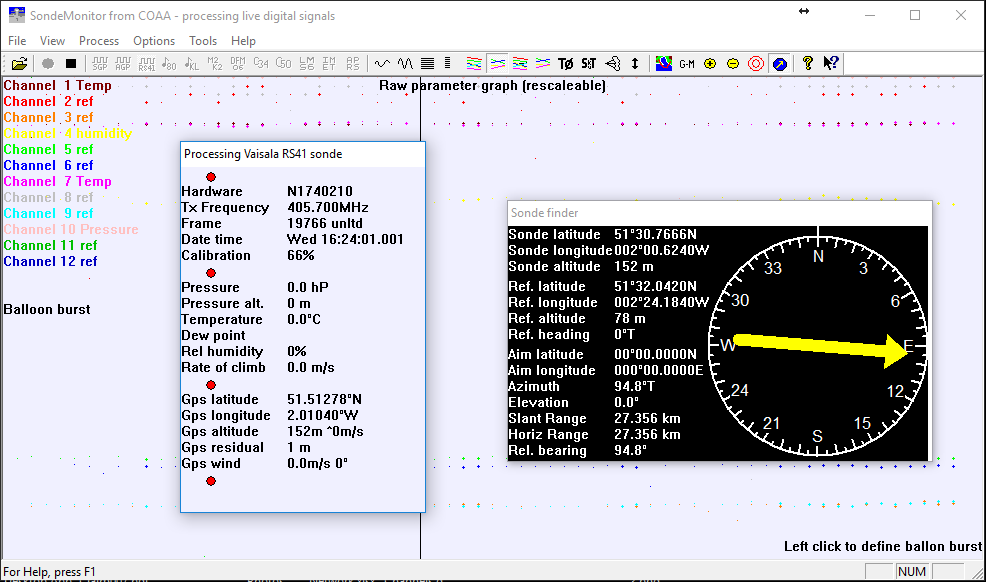
Task: Click the S:T toolbar button
Action: click(x=589, y=63)
